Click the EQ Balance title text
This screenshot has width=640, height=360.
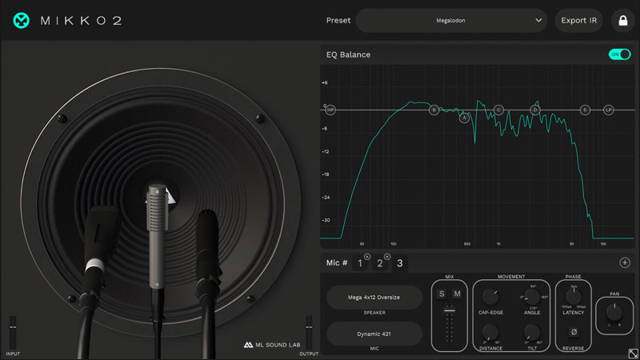[x=348, y=55]
